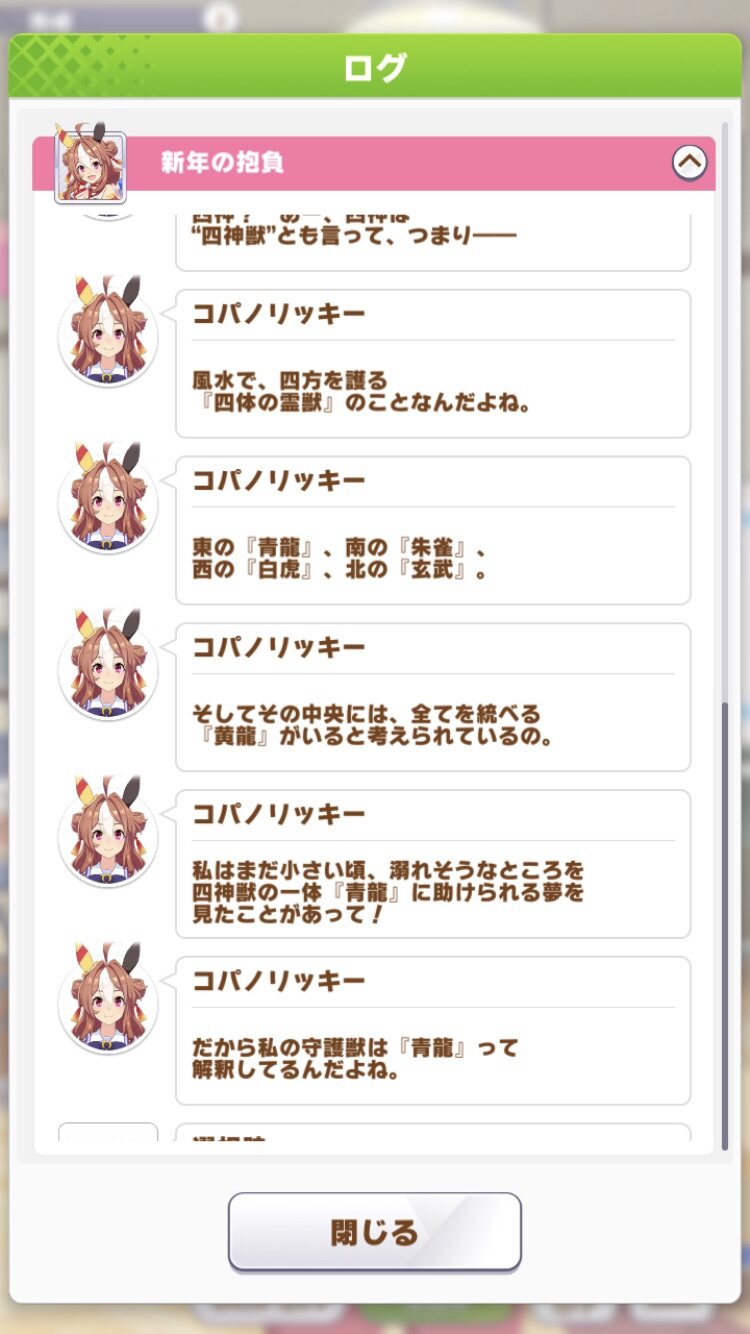This screenshot has height=1334, width=750.
Task: Collapse the 新年の抱負 story section
Action: 689,162
